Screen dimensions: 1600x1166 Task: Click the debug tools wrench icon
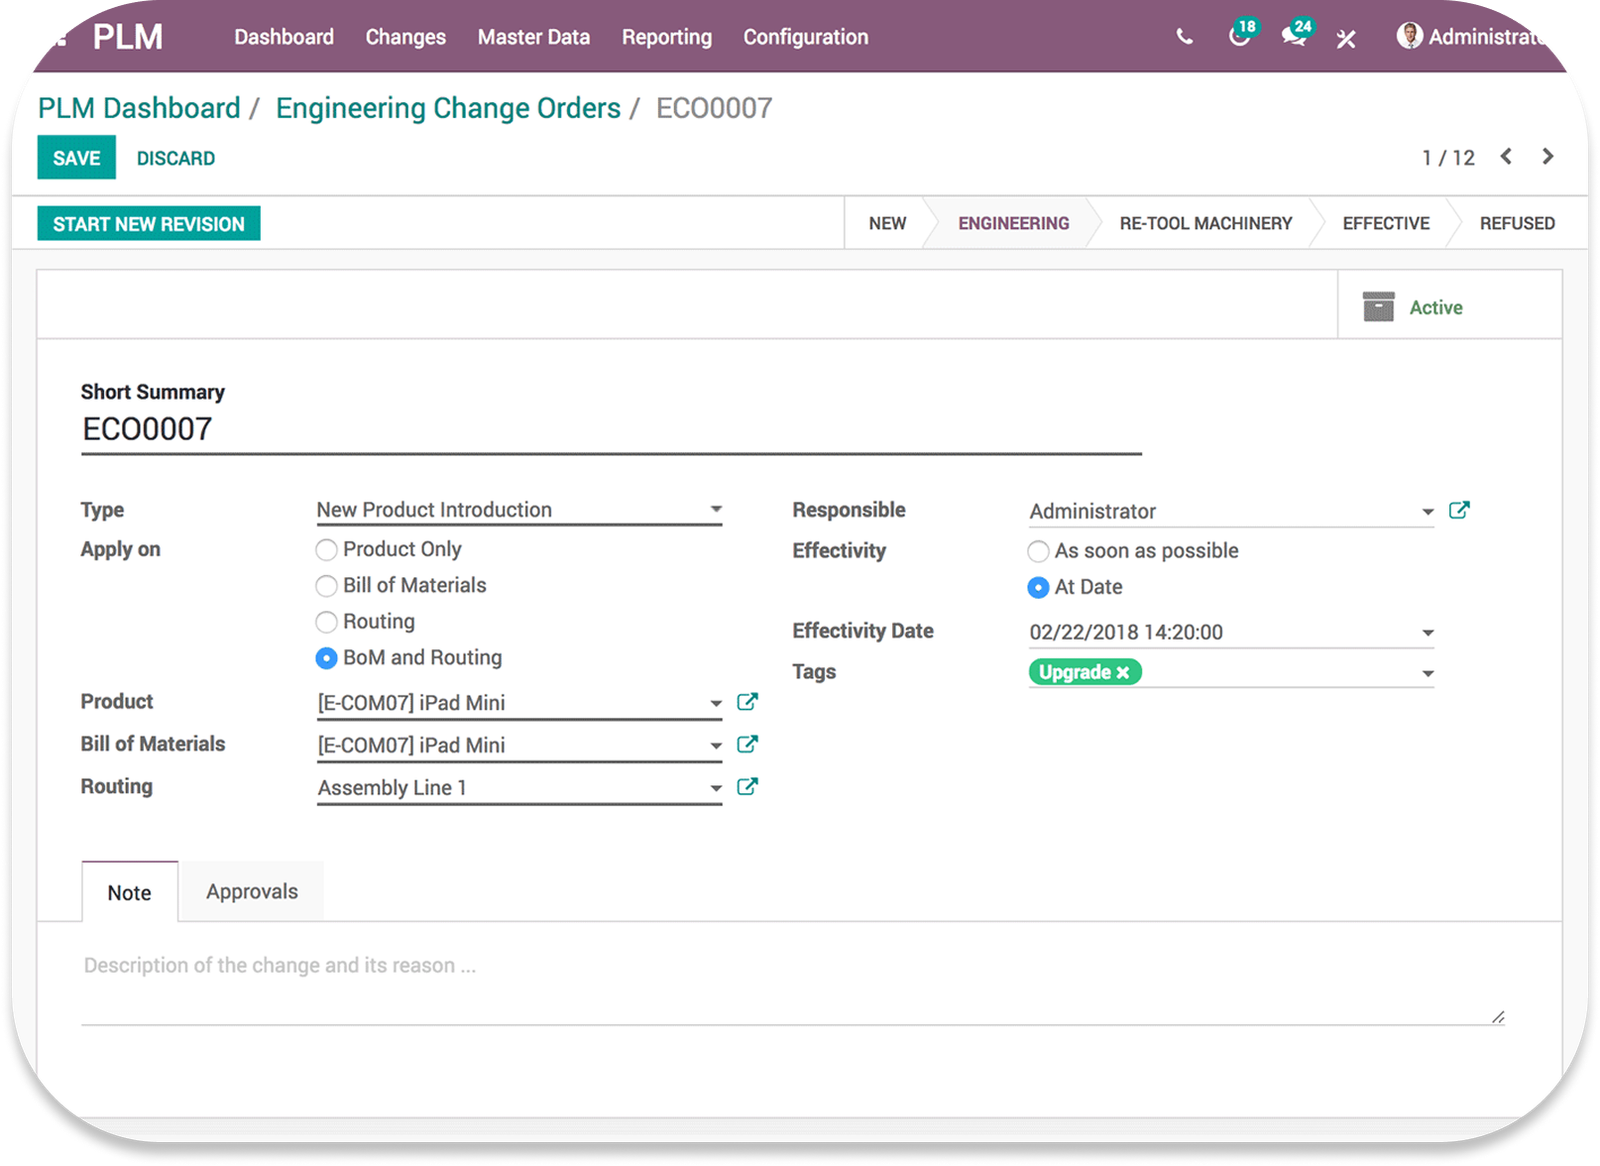pyautogui.click(x=1346, y=39)
